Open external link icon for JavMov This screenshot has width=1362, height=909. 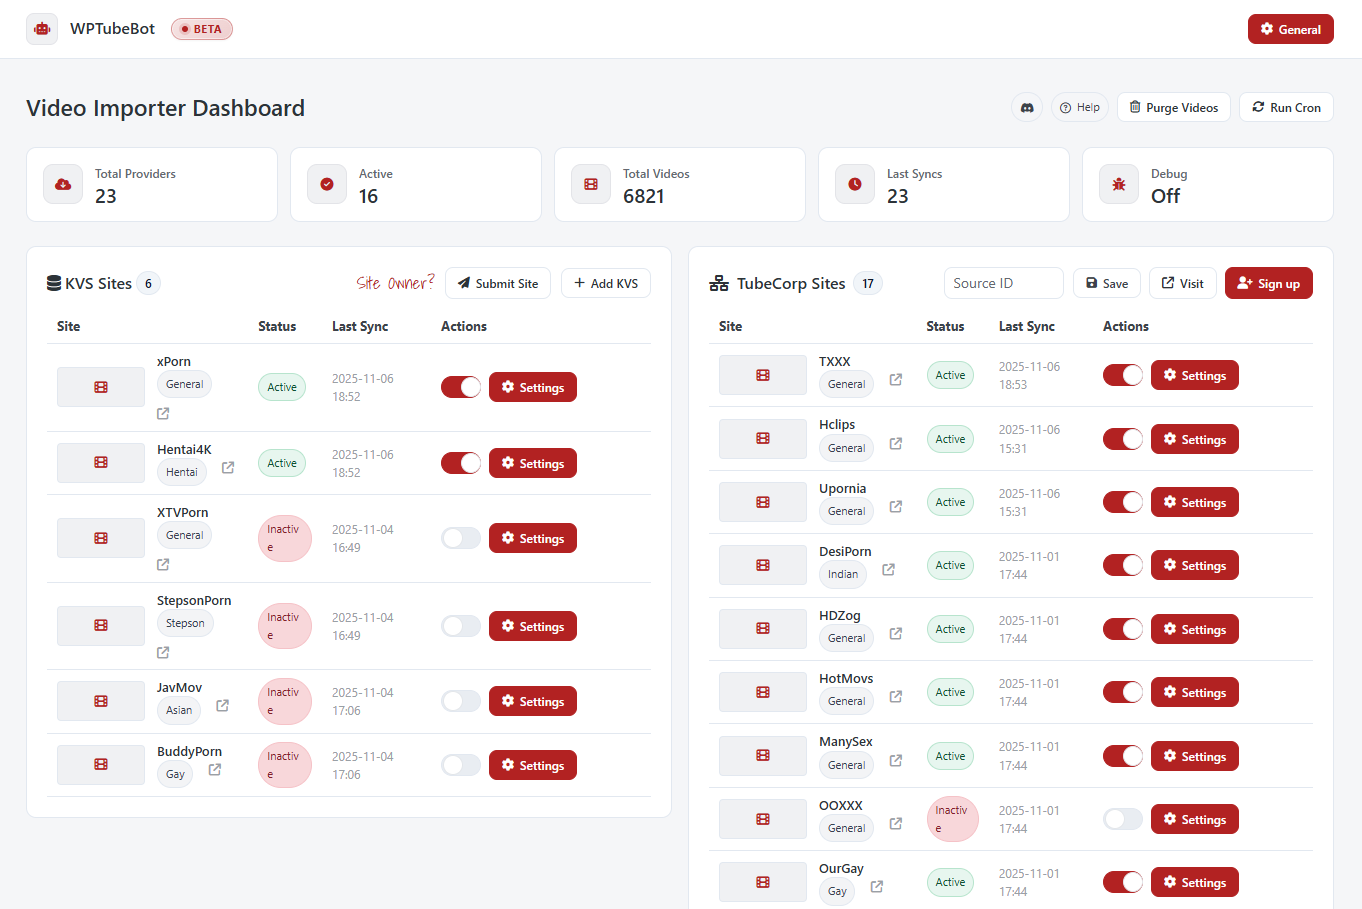point(222,706)
